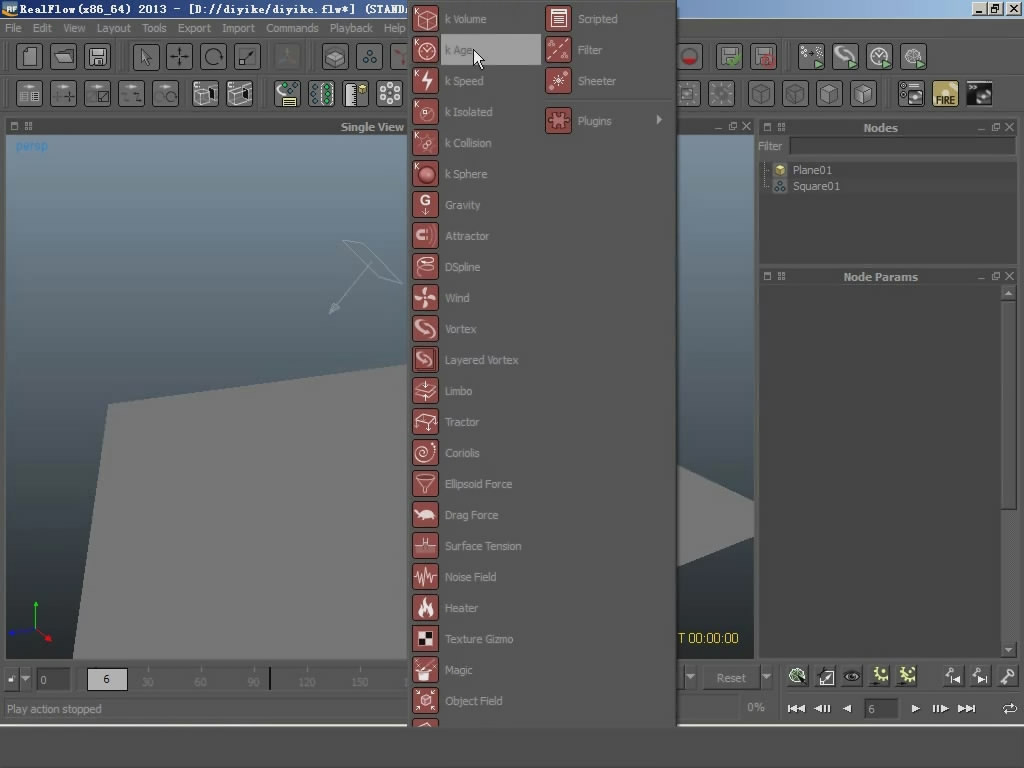Toggle the FIRE button in toolbar

pos(945,94)
